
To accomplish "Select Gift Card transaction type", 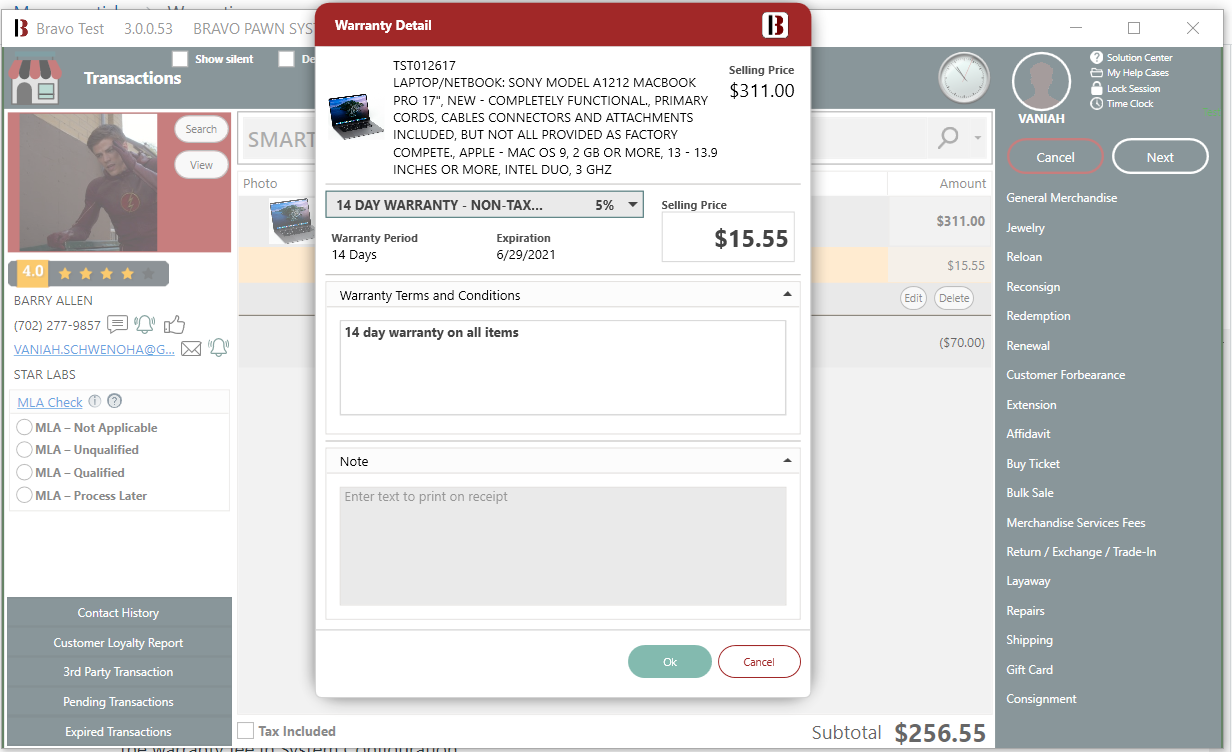I will tap(1029, 670).
